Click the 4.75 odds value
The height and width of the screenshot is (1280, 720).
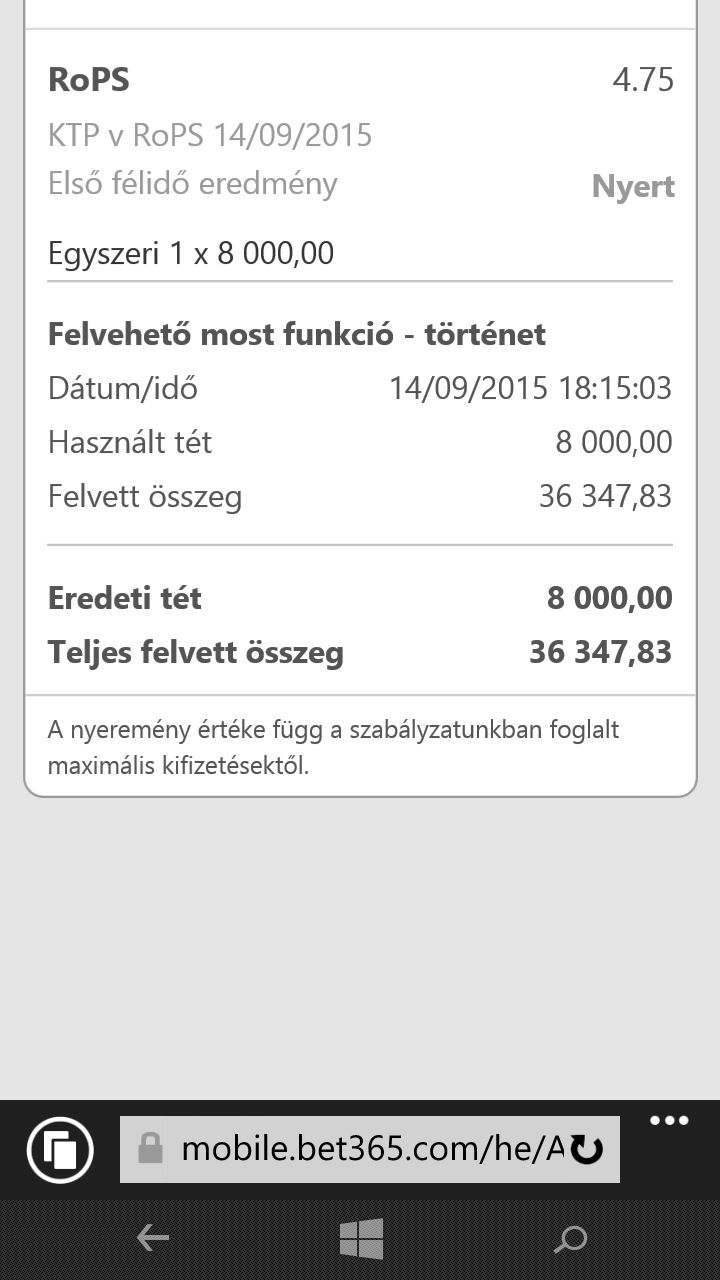643,80
